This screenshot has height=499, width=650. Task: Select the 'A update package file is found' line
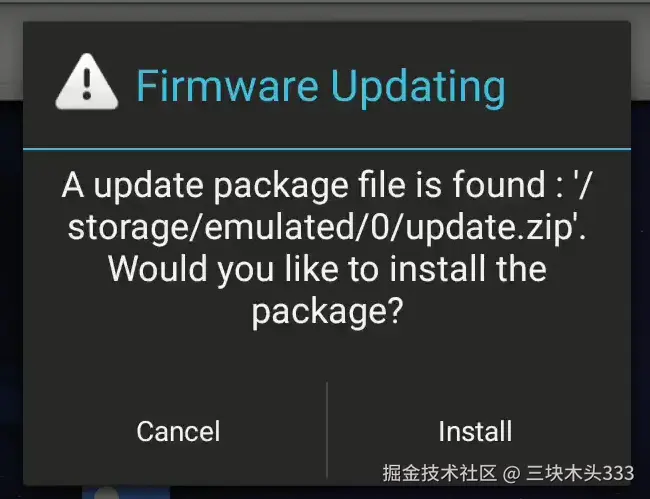tap(327, 186)
